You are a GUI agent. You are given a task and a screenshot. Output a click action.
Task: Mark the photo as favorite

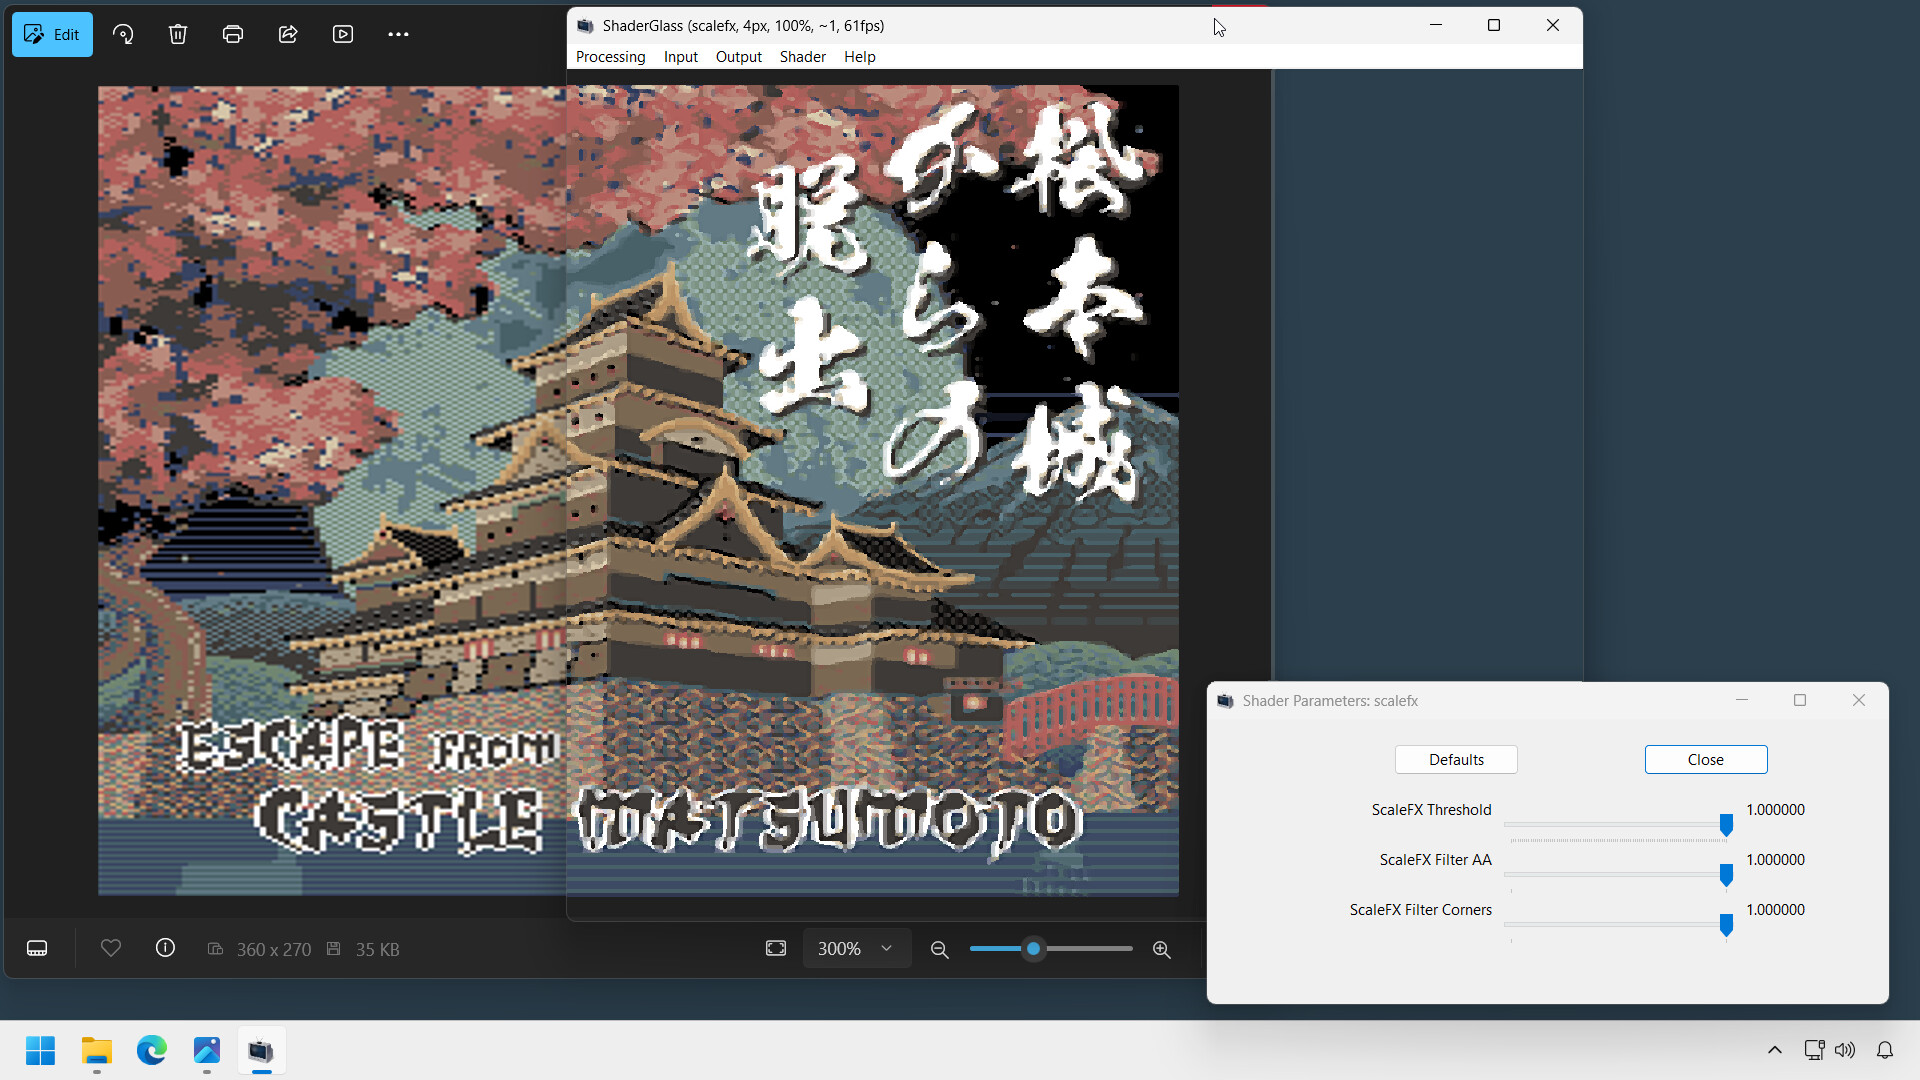point(110,948)
